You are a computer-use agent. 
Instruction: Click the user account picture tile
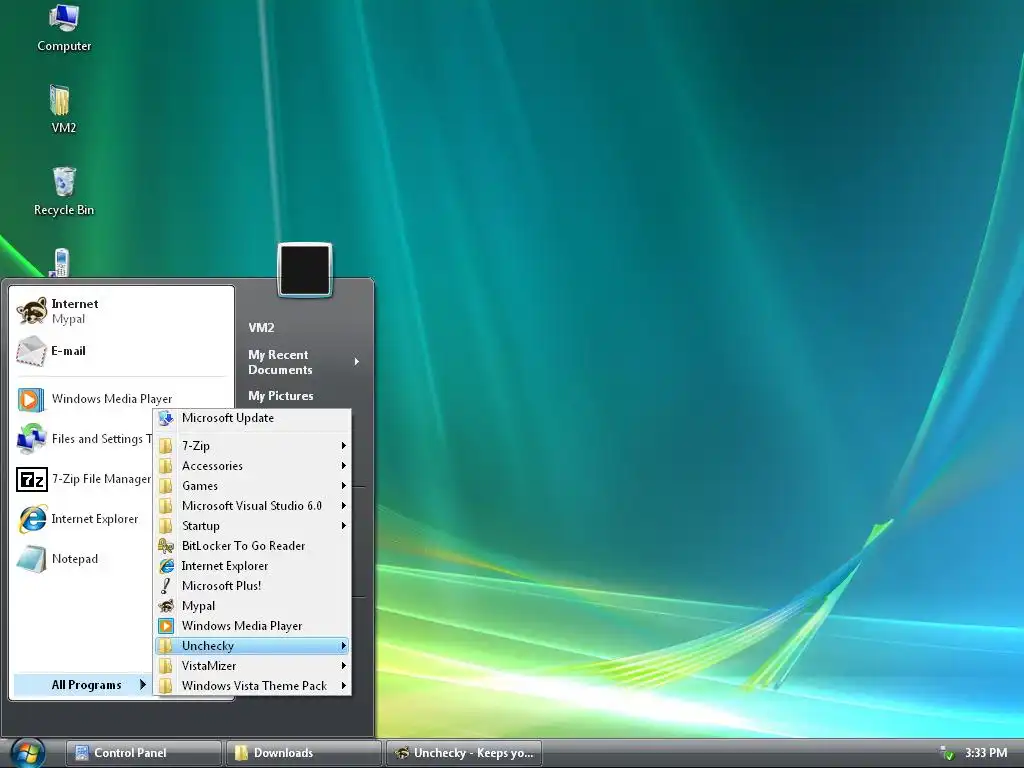tap(305, 270)
